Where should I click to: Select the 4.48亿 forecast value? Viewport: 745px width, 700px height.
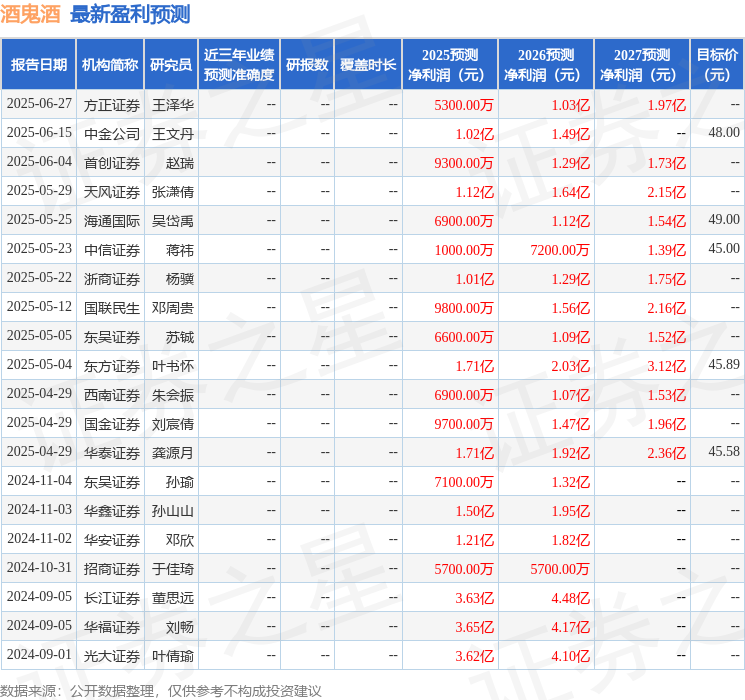pos(570,598)
